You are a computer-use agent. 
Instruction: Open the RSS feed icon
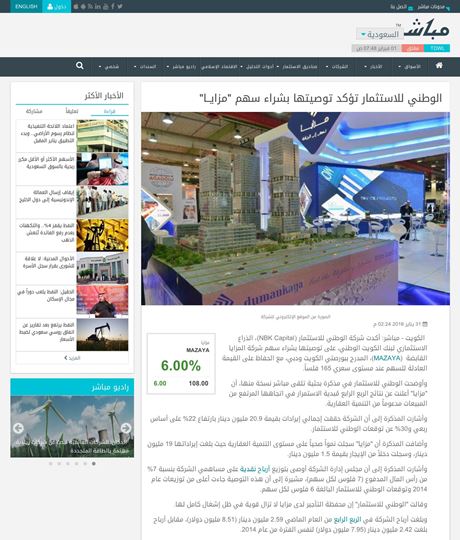pos(90,7)
